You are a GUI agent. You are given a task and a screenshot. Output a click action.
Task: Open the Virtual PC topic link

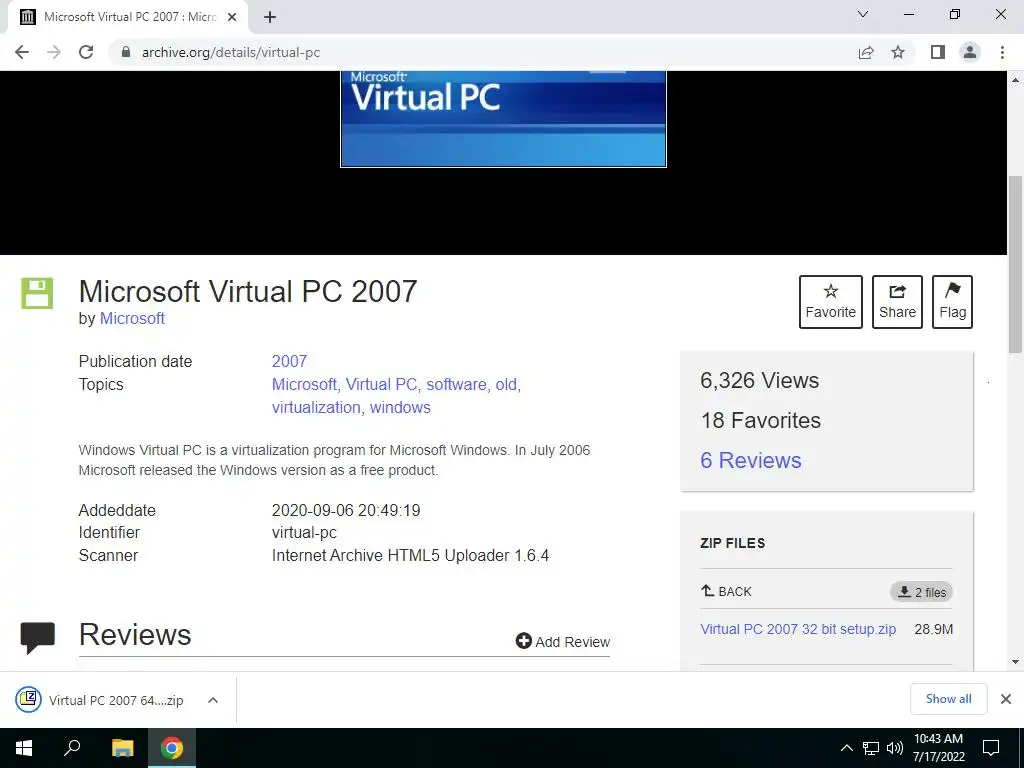(x=381, y=384)
